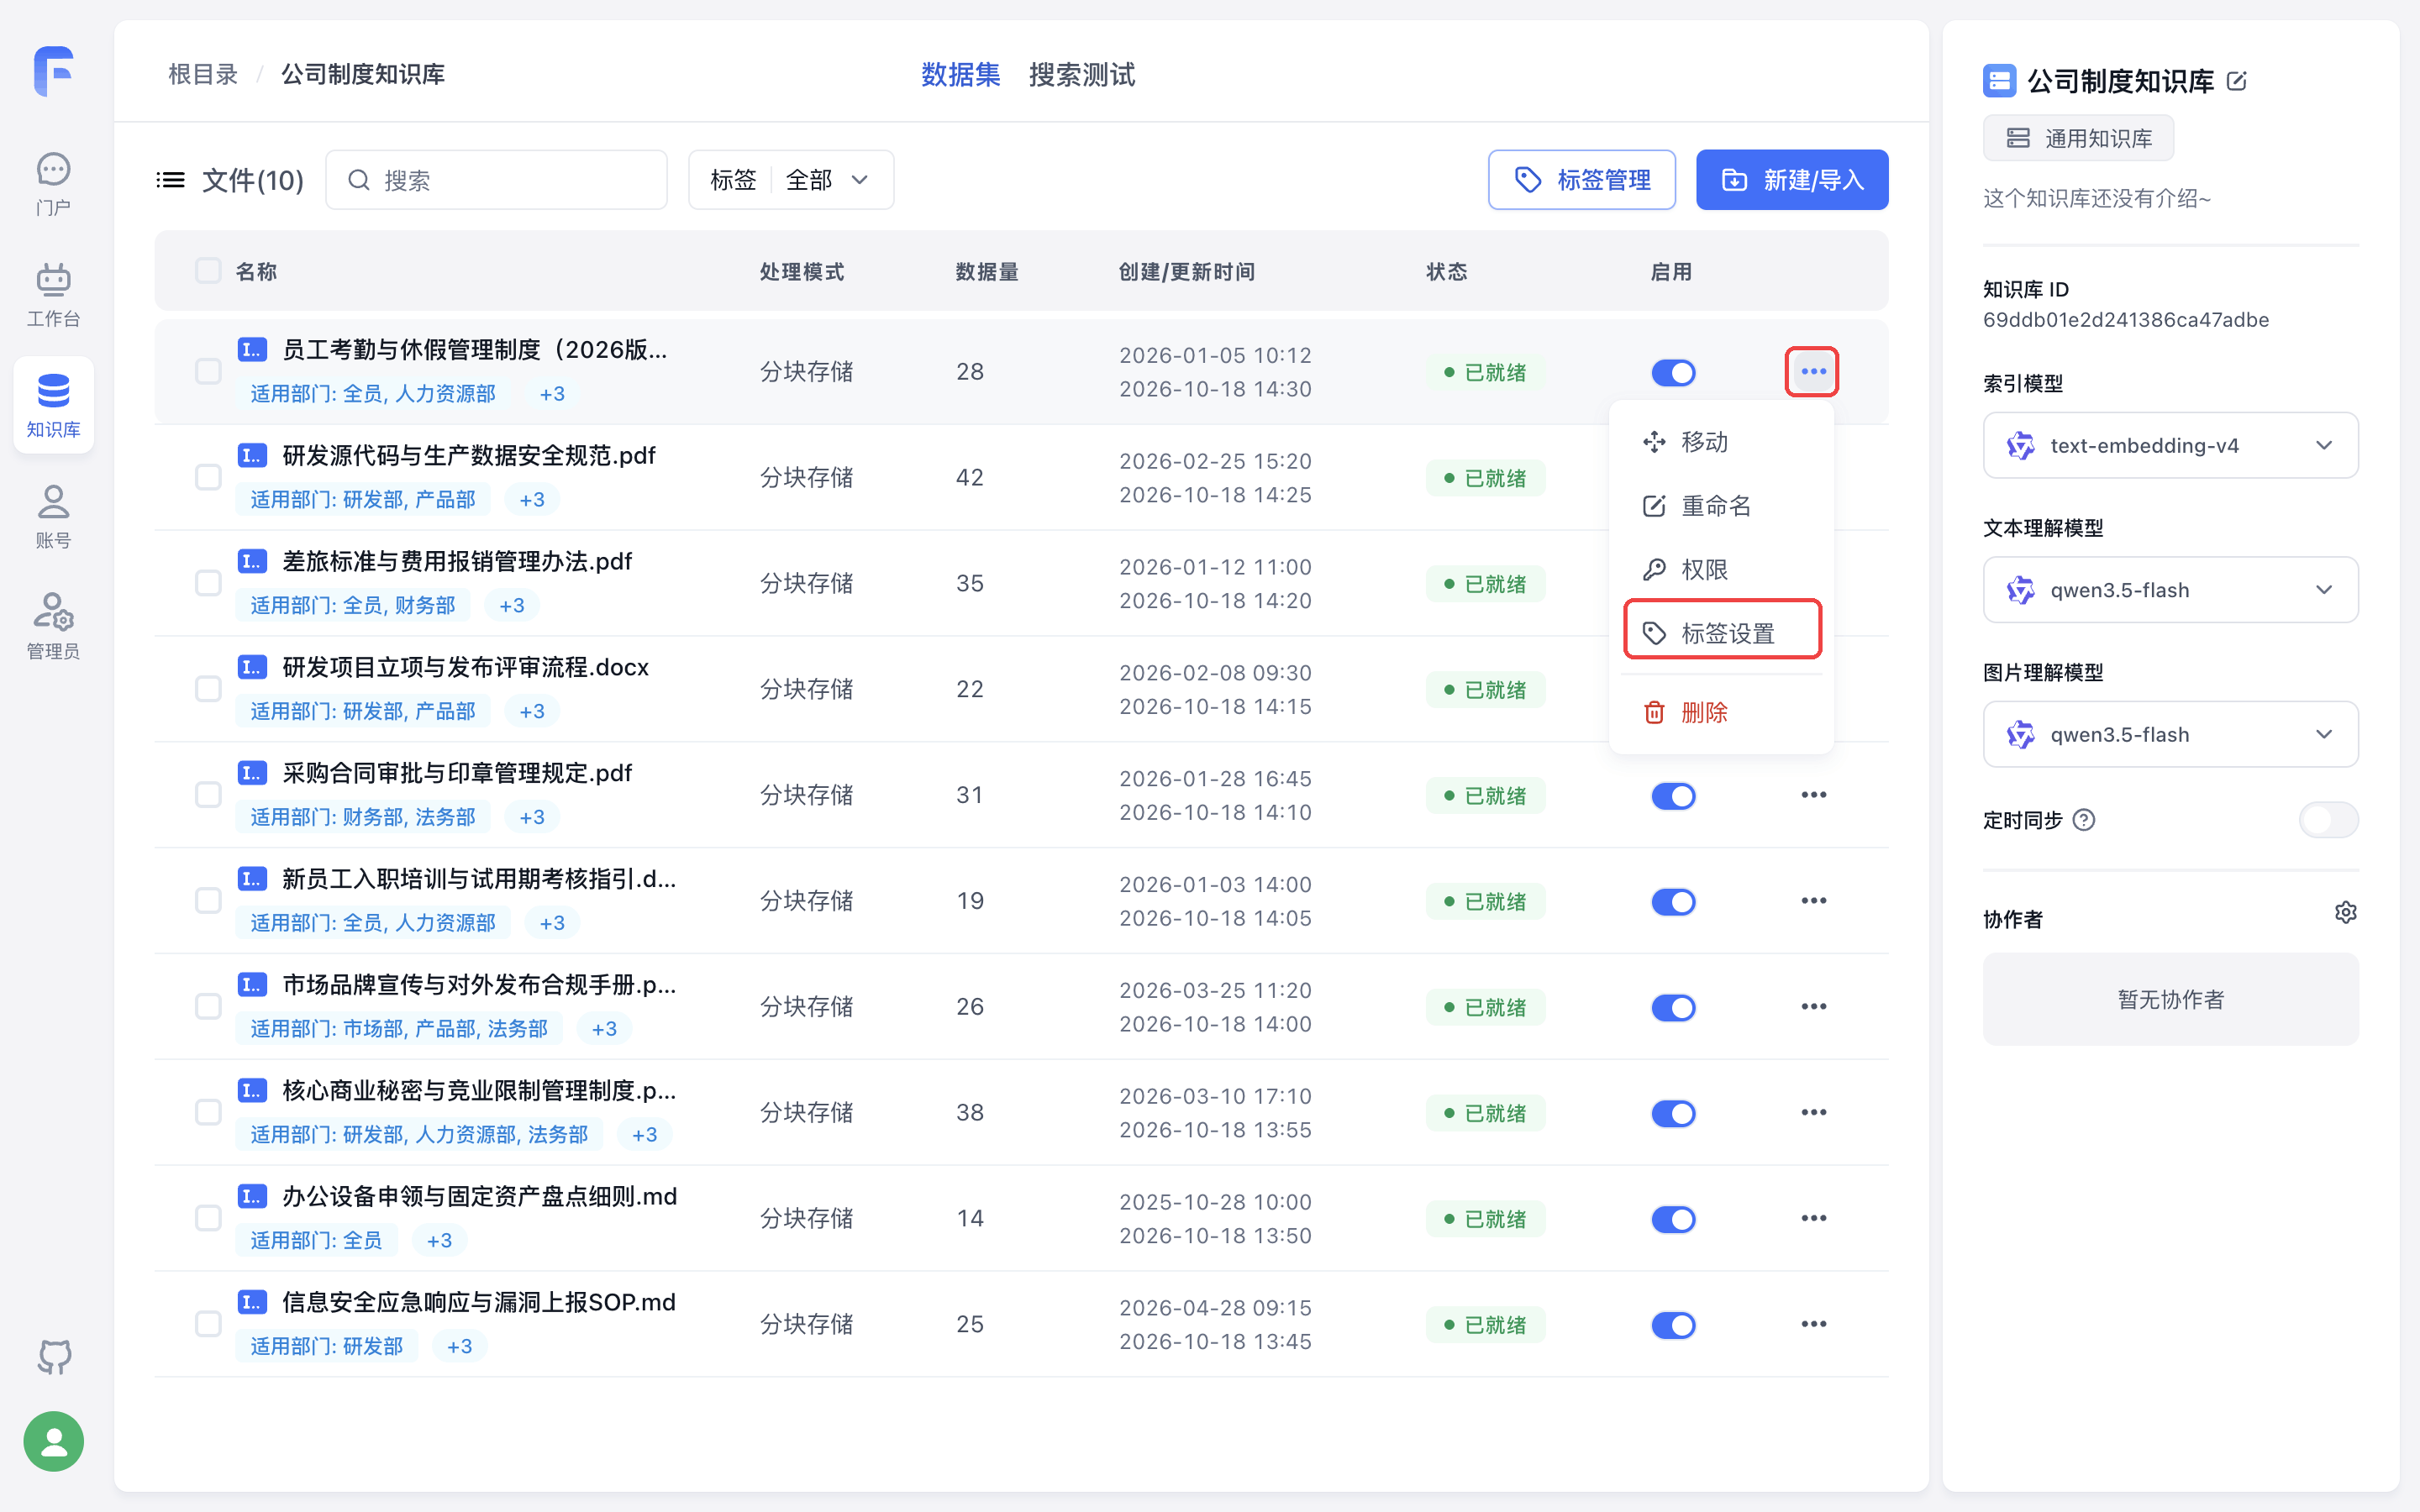
Task: Open more options for 新员工入职培训 row
Action: coord(1813,901)
